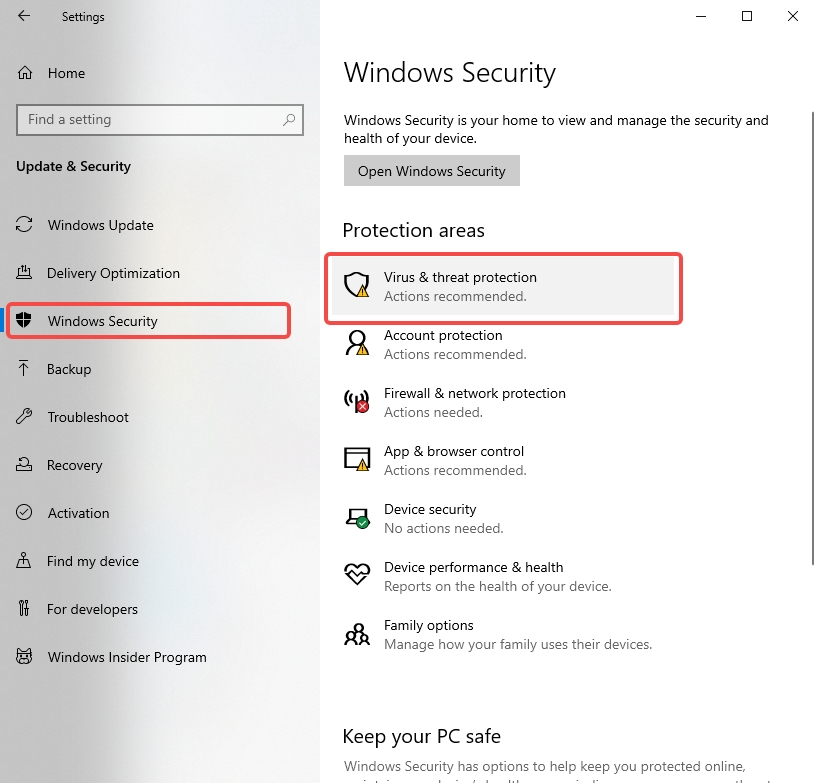Image resolution: width=816 pixels, height=783 pixels.
Task: Open Family options area
Action: pos(503,634)
